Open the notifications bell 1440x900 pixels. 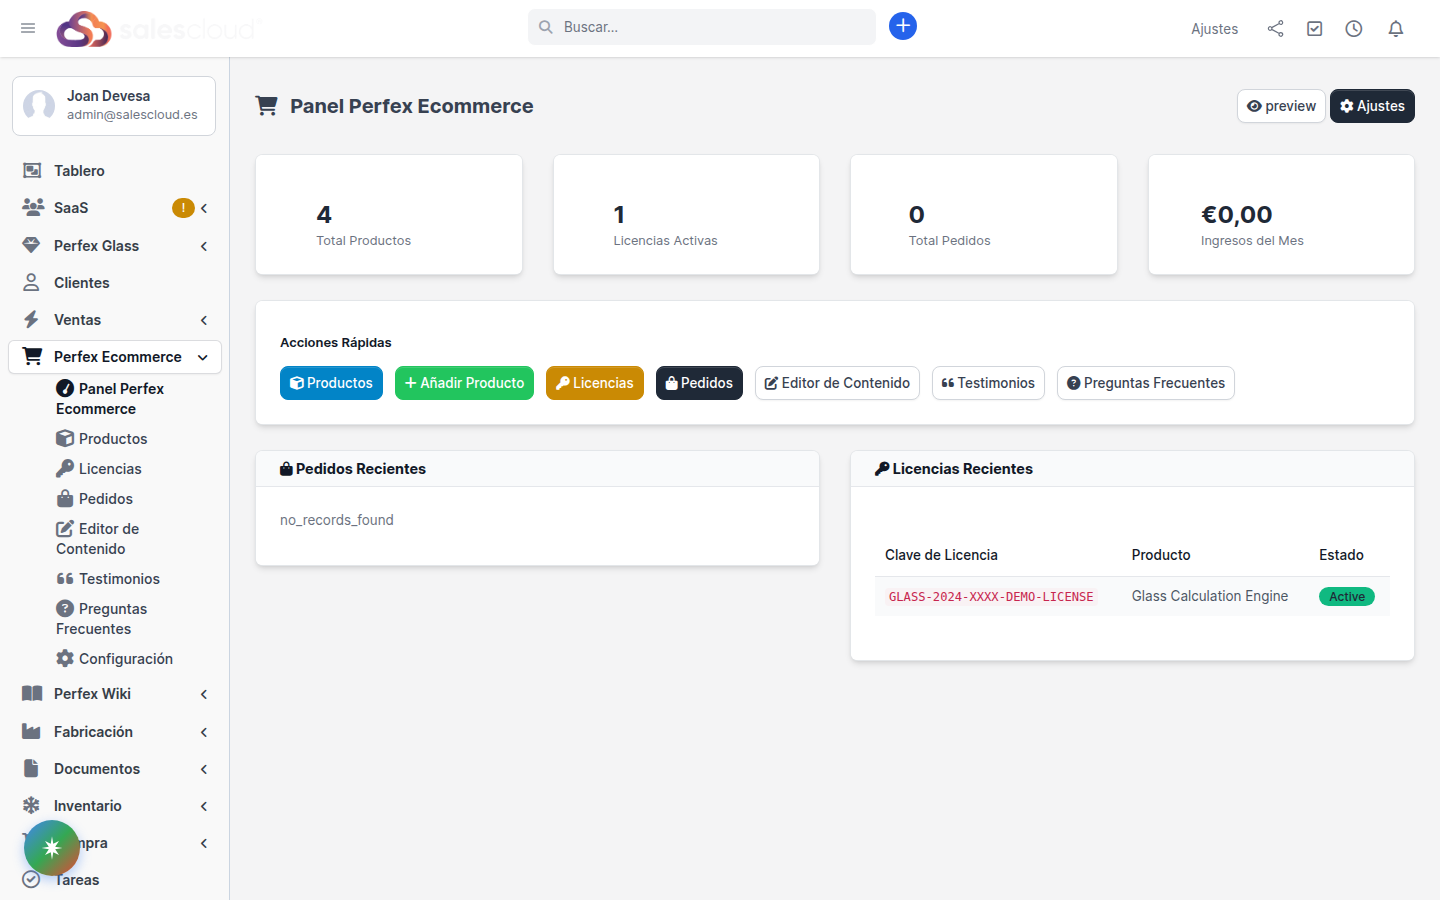1396,29
